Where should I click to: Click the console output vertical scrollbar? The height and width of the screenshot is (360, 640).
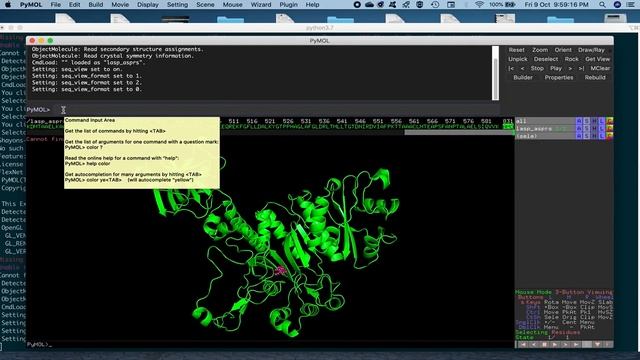point(496,73)
